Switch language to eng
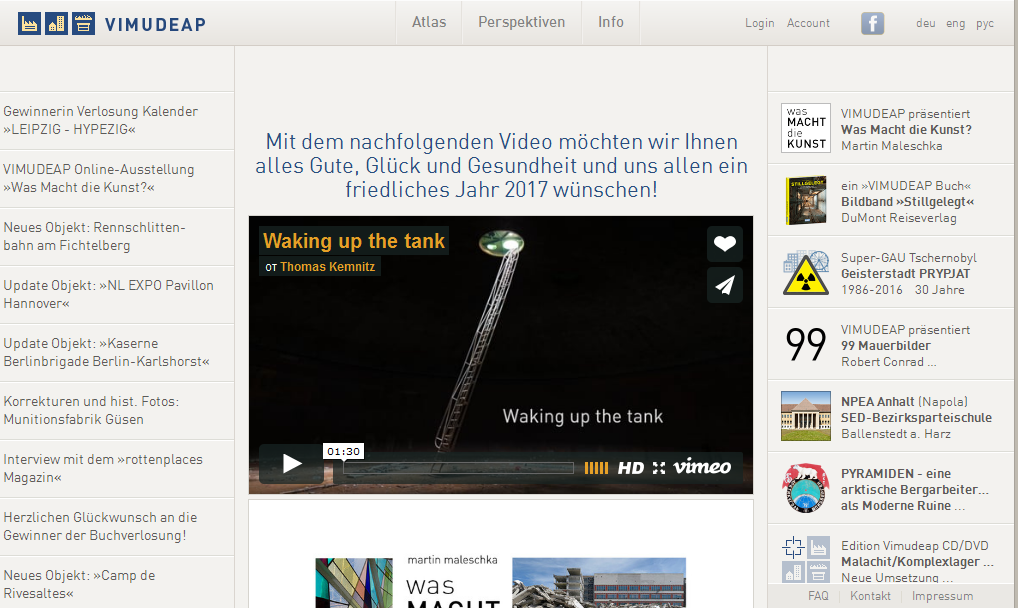This screenshot has height=608, width=1018. coord(956,23)
